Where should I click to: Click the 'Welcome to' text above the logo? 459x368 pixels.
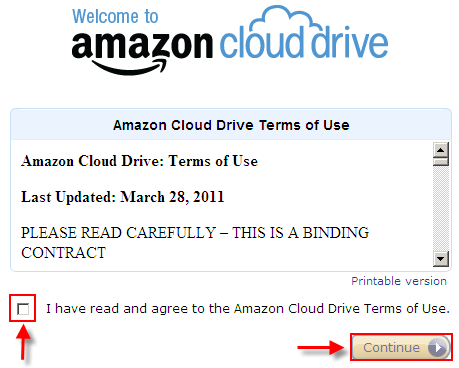point(115,16)
